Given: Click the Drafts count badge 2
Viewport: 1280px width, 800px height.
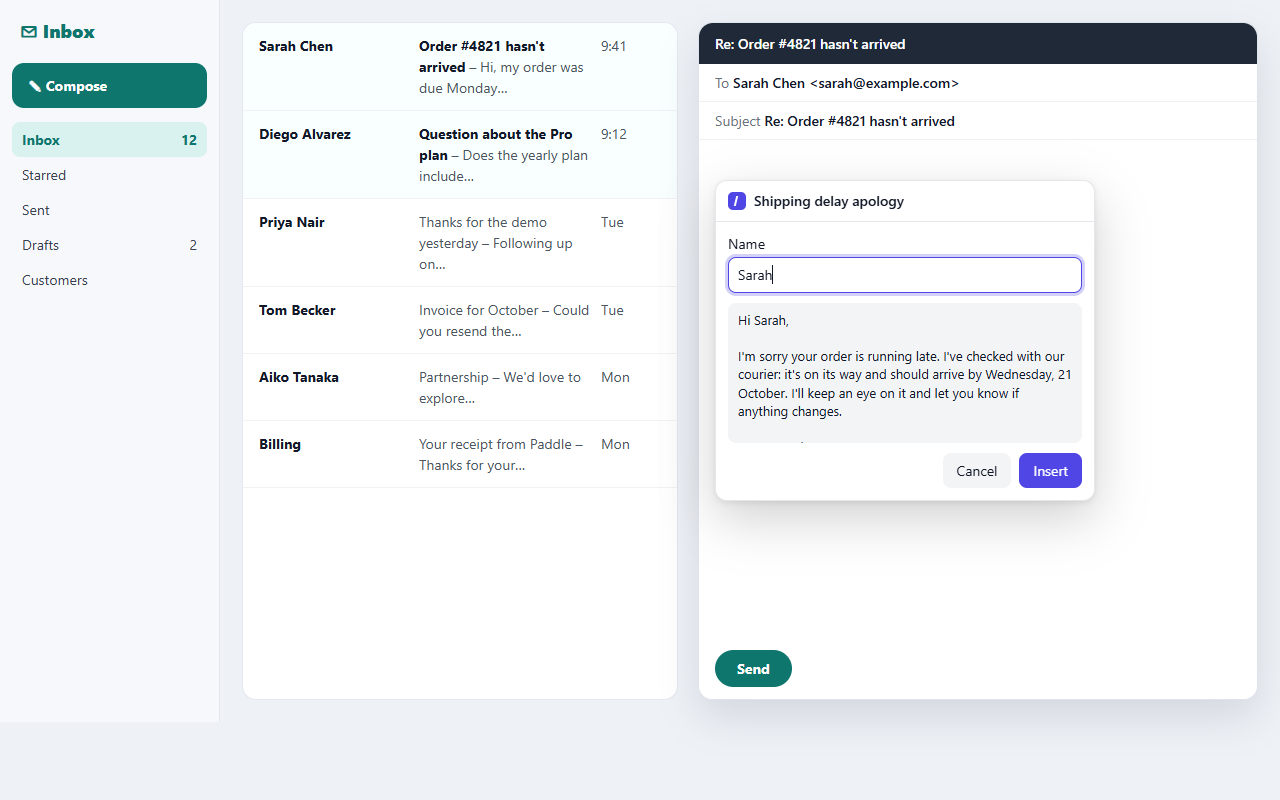Looking at the screenshot, I should (193, 245).
